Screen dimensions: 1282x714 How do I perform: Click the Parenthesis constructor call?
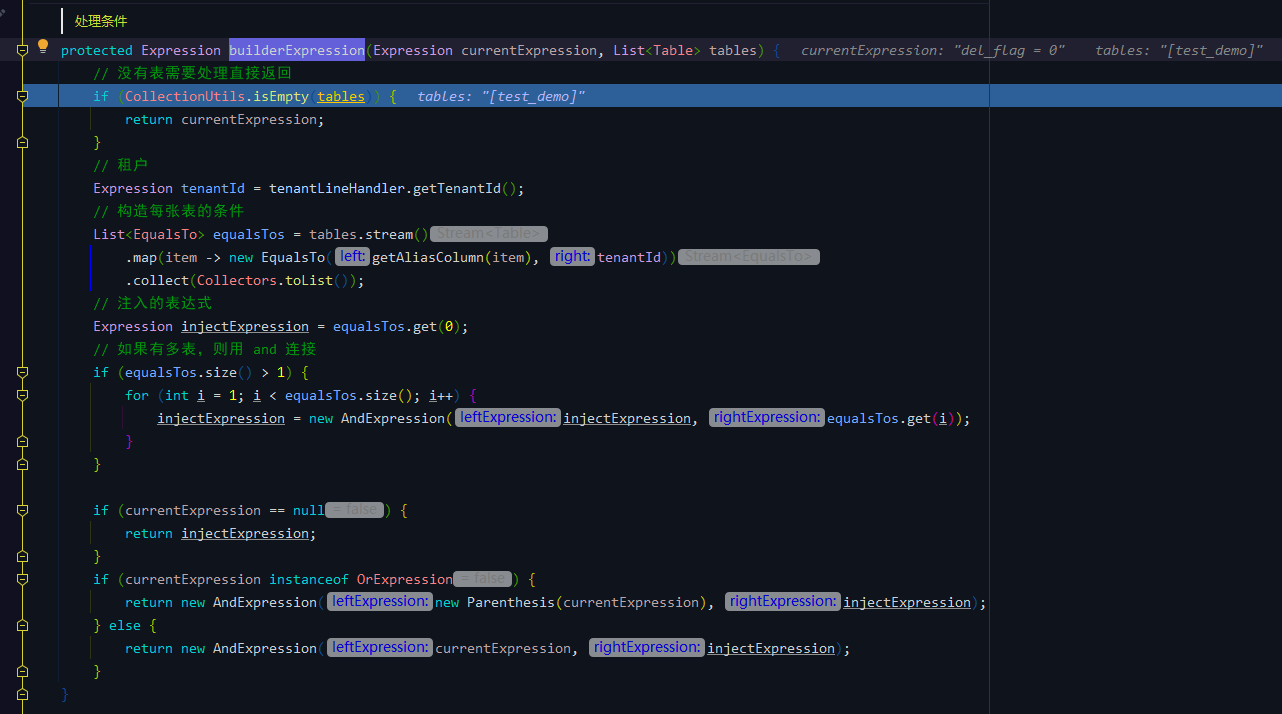point(511,602)
